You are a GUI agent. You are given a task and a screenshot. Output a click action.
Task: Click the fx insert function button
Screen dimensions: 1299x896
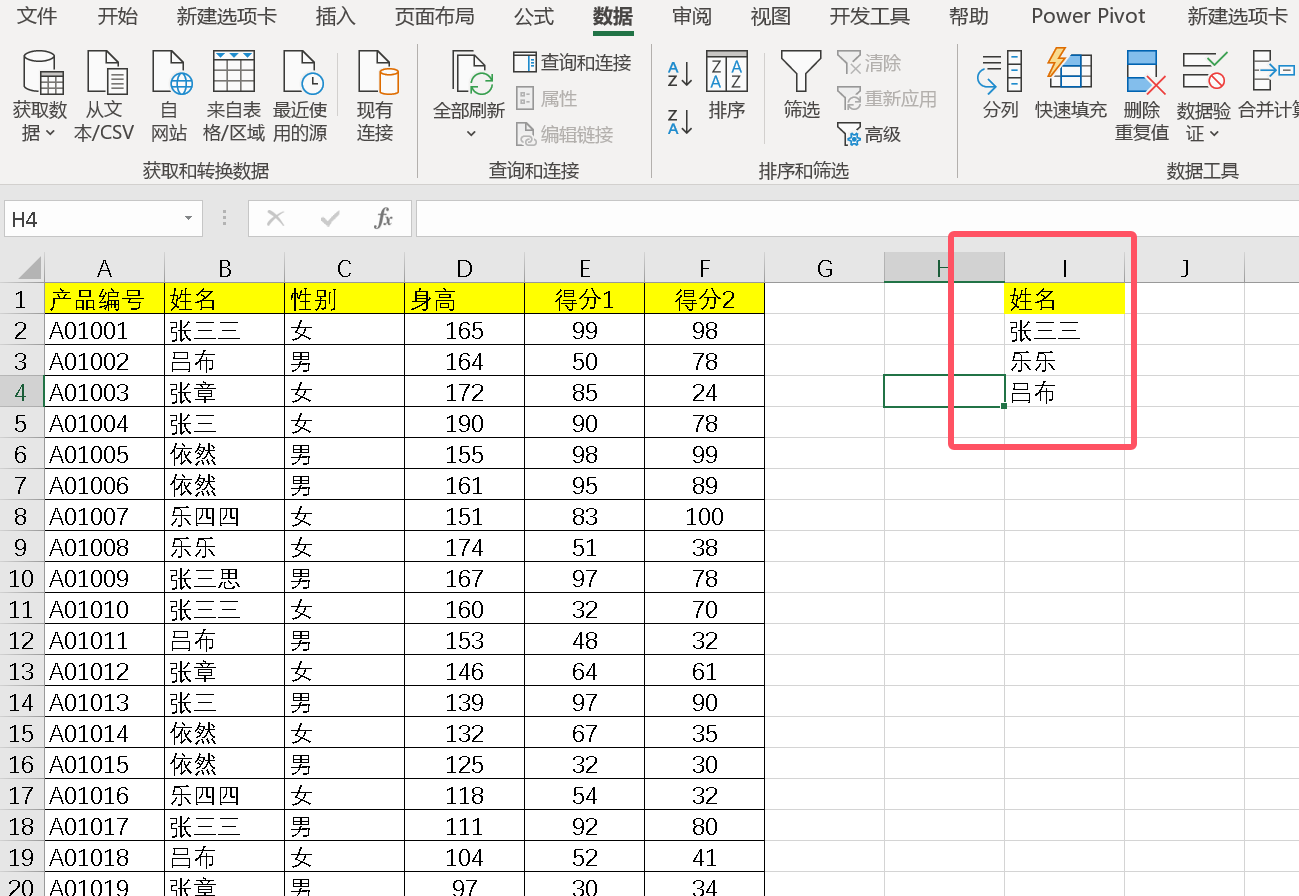[383, 219]
